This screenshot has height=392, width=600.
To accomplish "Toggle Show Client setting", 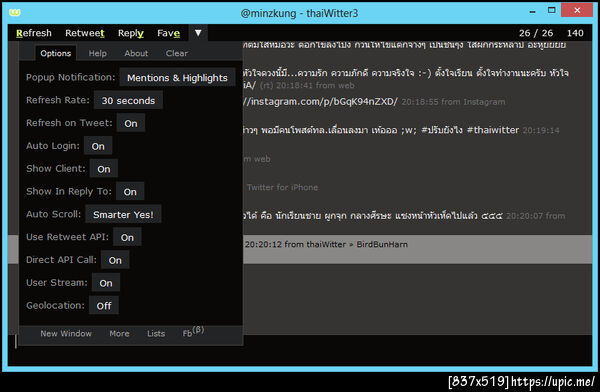I will click(x=104, y=169).
